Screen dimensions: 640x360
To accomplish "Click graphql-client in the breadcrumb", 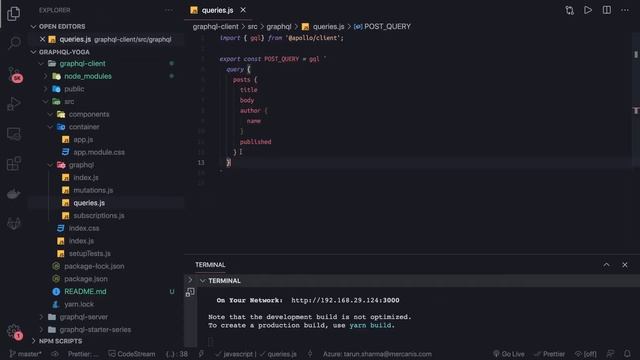I will [216, 27].
